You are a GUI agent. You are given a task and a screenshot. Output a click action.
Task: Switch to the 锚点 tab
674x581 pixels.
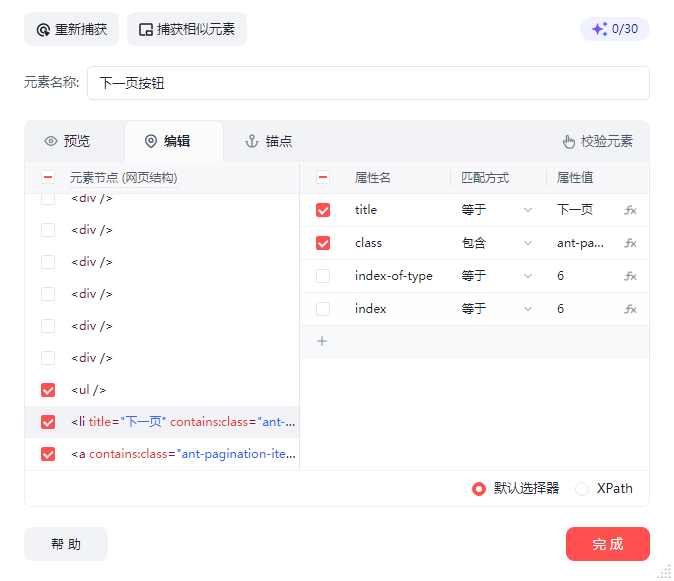(x=269, y=141)
